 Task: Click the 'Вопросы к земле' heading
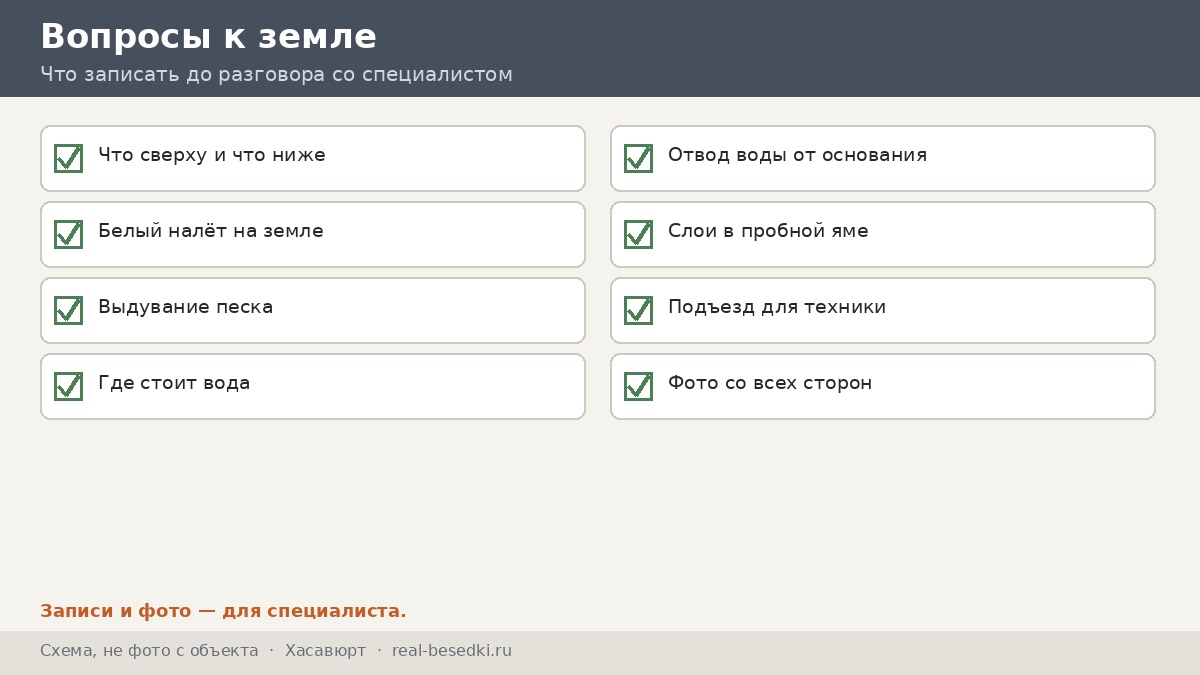tap(208, 37)
